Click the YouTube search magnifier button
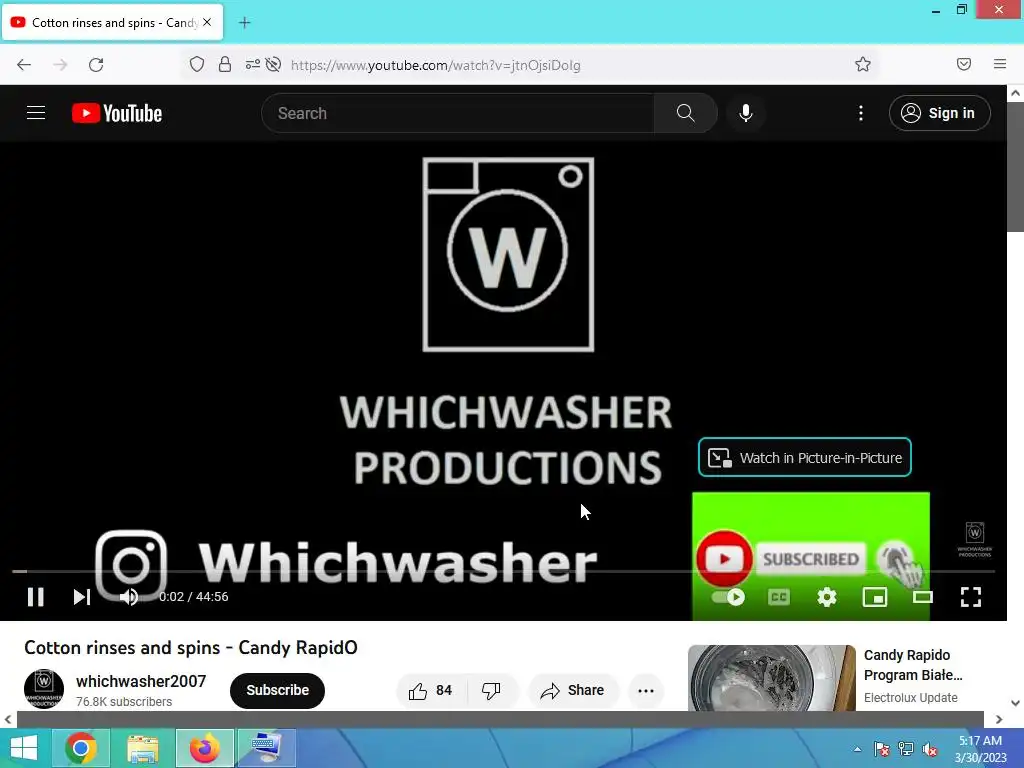Screen dimensions: 1024x768 click(x=685, y=113)
